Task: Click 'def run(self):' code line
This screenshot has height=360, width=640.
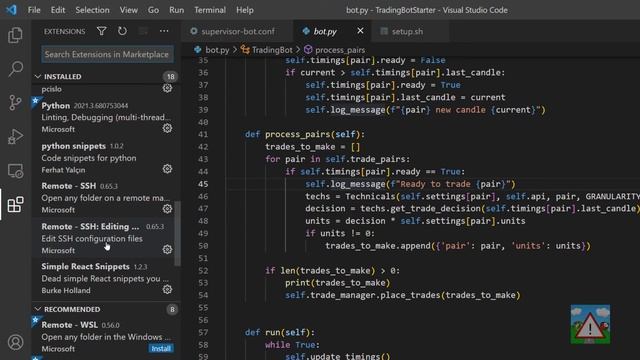Action: click(x=280, y=332)
